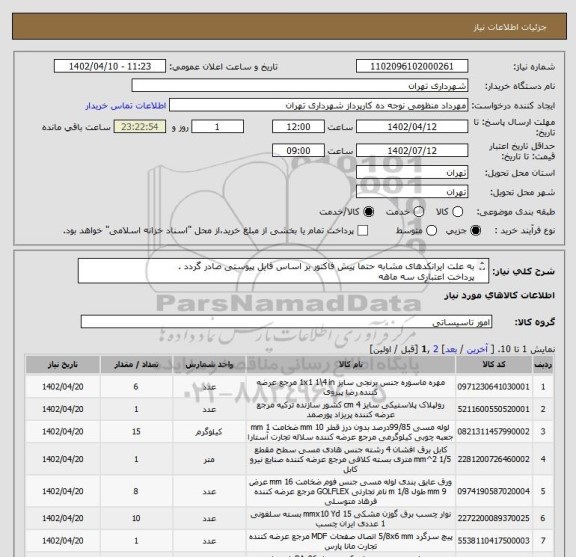Image resolution: width=576 pixels, height=557 pixels.
Task: Click the جزئیات اطلاعات نیاز page title
Action: tap(510, 27)
